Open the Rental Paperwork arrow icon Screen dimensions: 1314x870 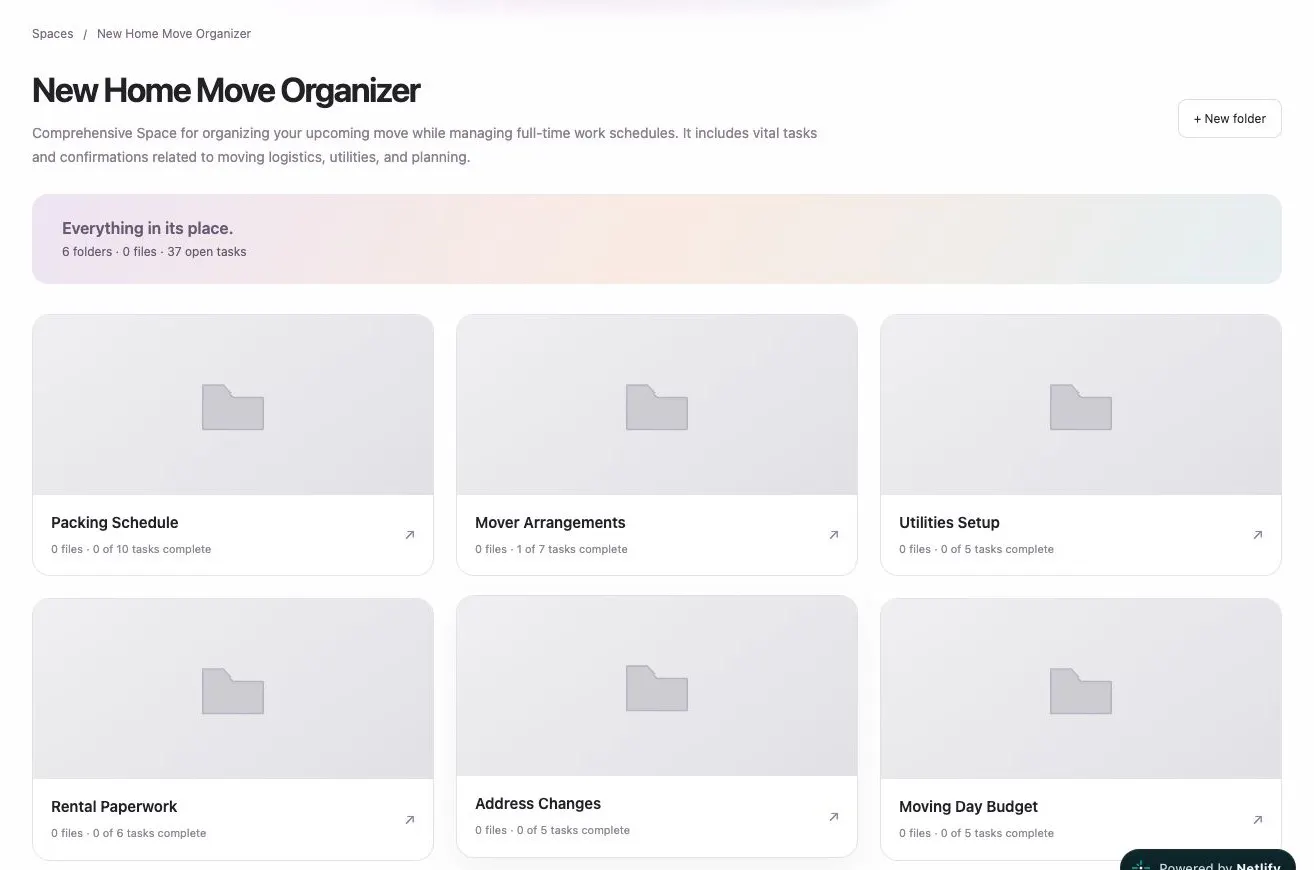(x=410, y=819)
